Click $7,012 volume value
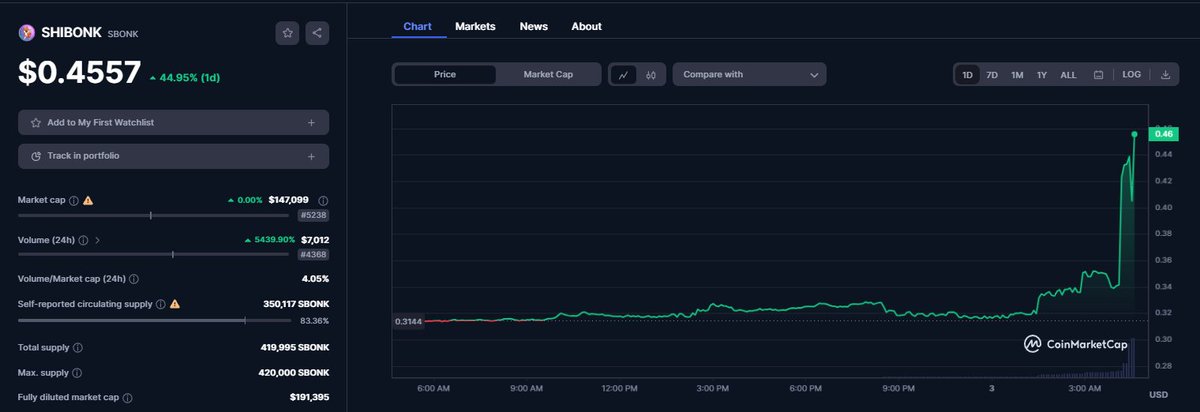The height and width of the screenshot is (412, 1200). (x=315, y=240)
